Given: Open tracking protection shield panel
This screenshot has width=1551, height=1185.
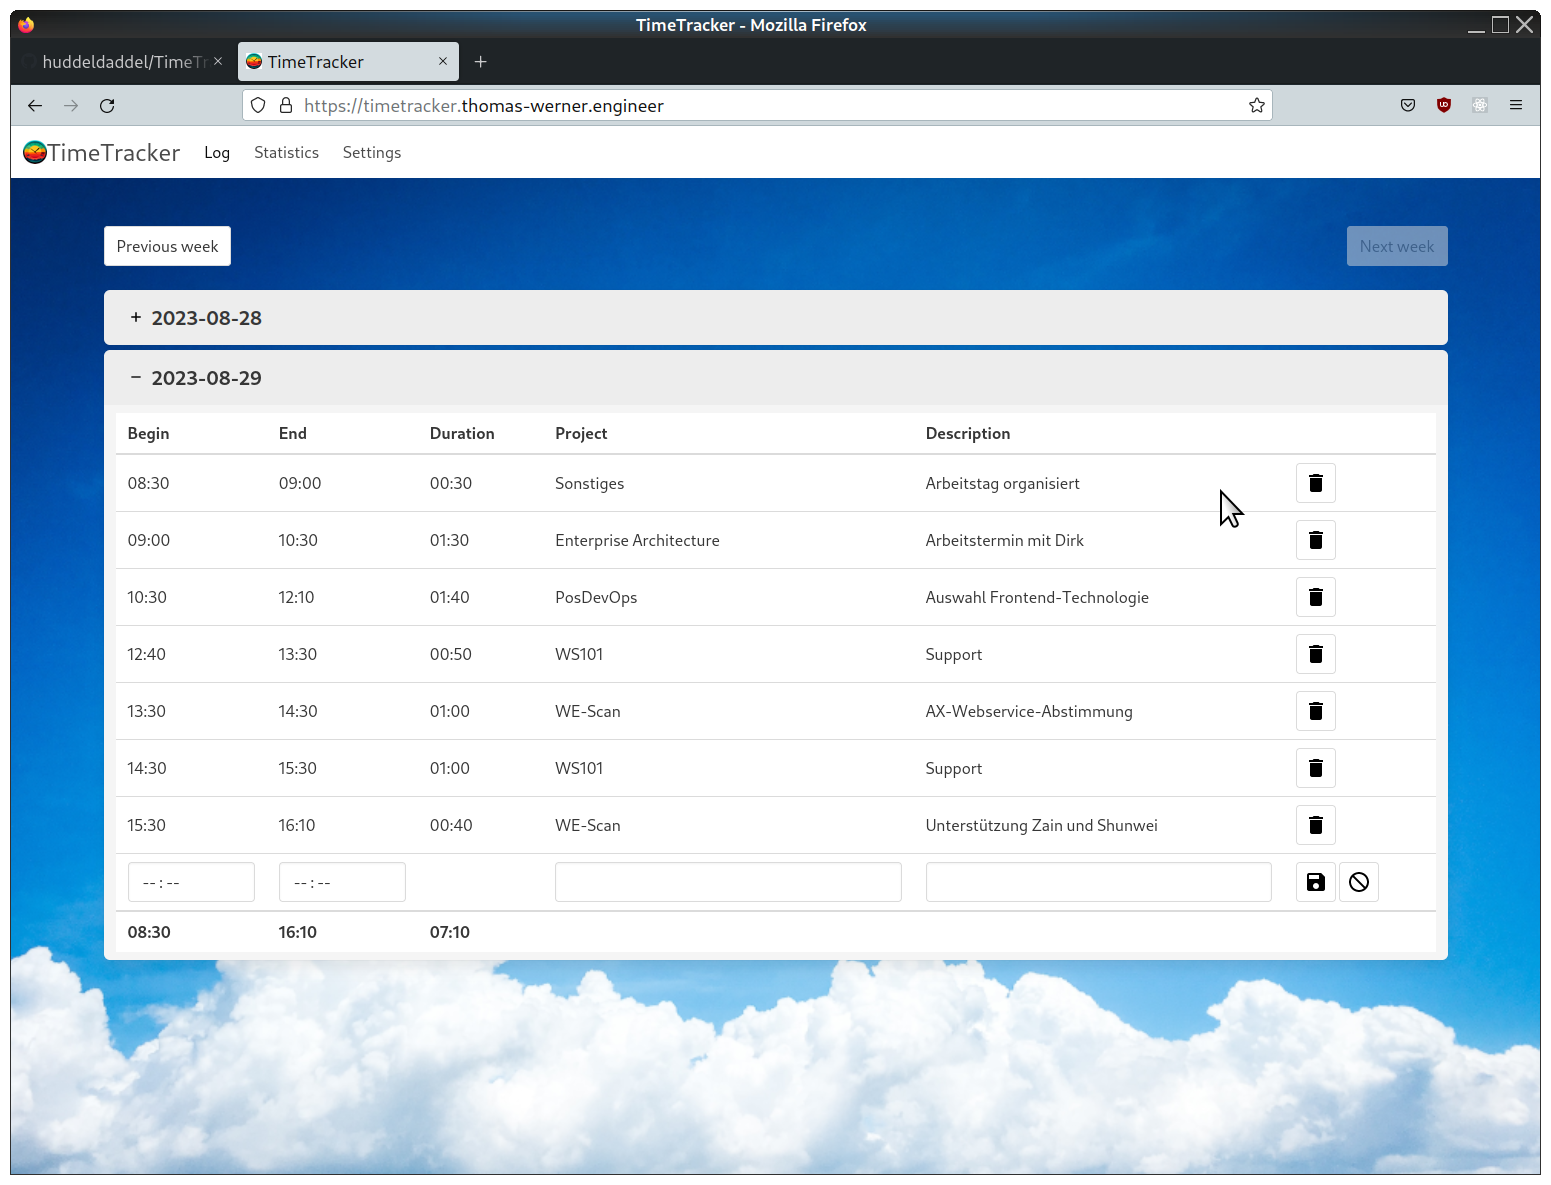Looking at the screenshot, I should coord(258,105).
